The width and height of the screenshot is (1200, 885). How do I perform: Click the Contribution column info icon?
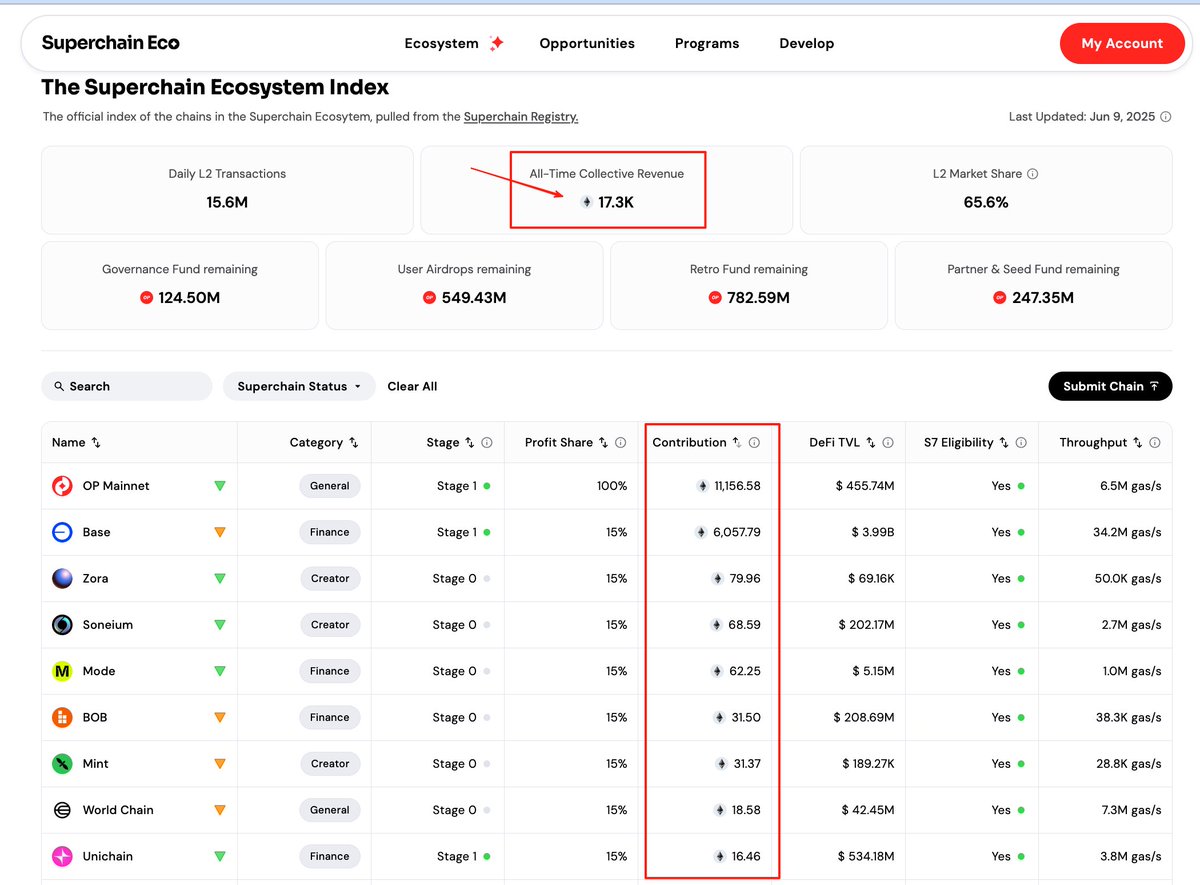(754, 442)
